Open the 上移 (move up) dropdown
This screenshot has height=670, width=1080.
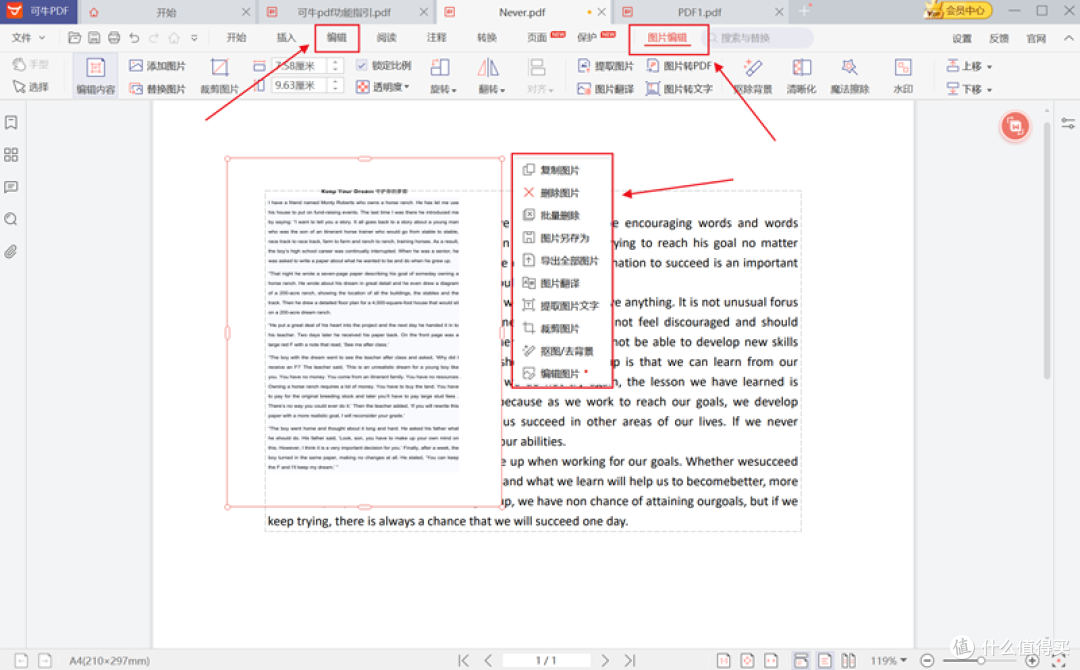pos(969,66)
